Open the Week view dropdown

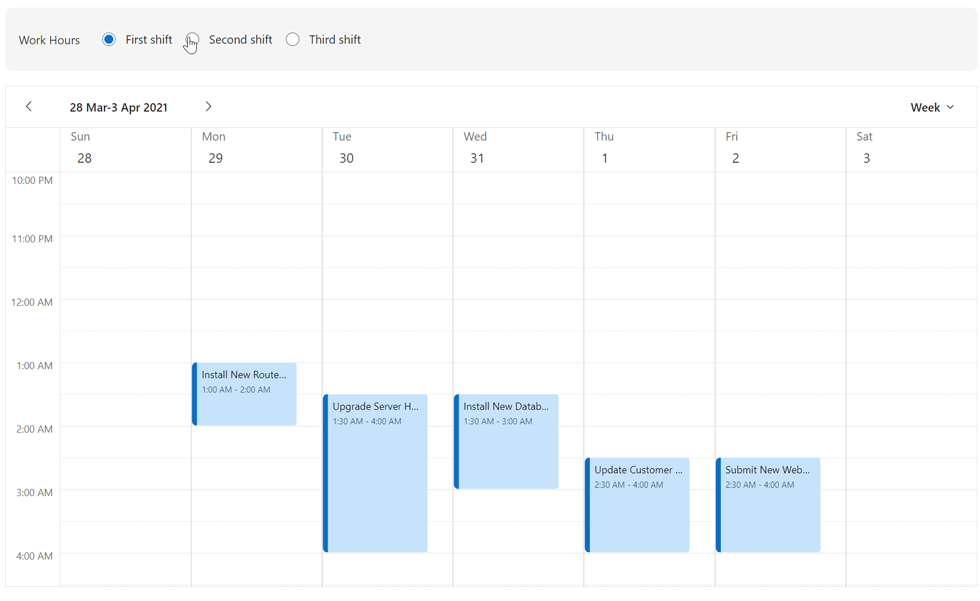(x=931, y=107)
